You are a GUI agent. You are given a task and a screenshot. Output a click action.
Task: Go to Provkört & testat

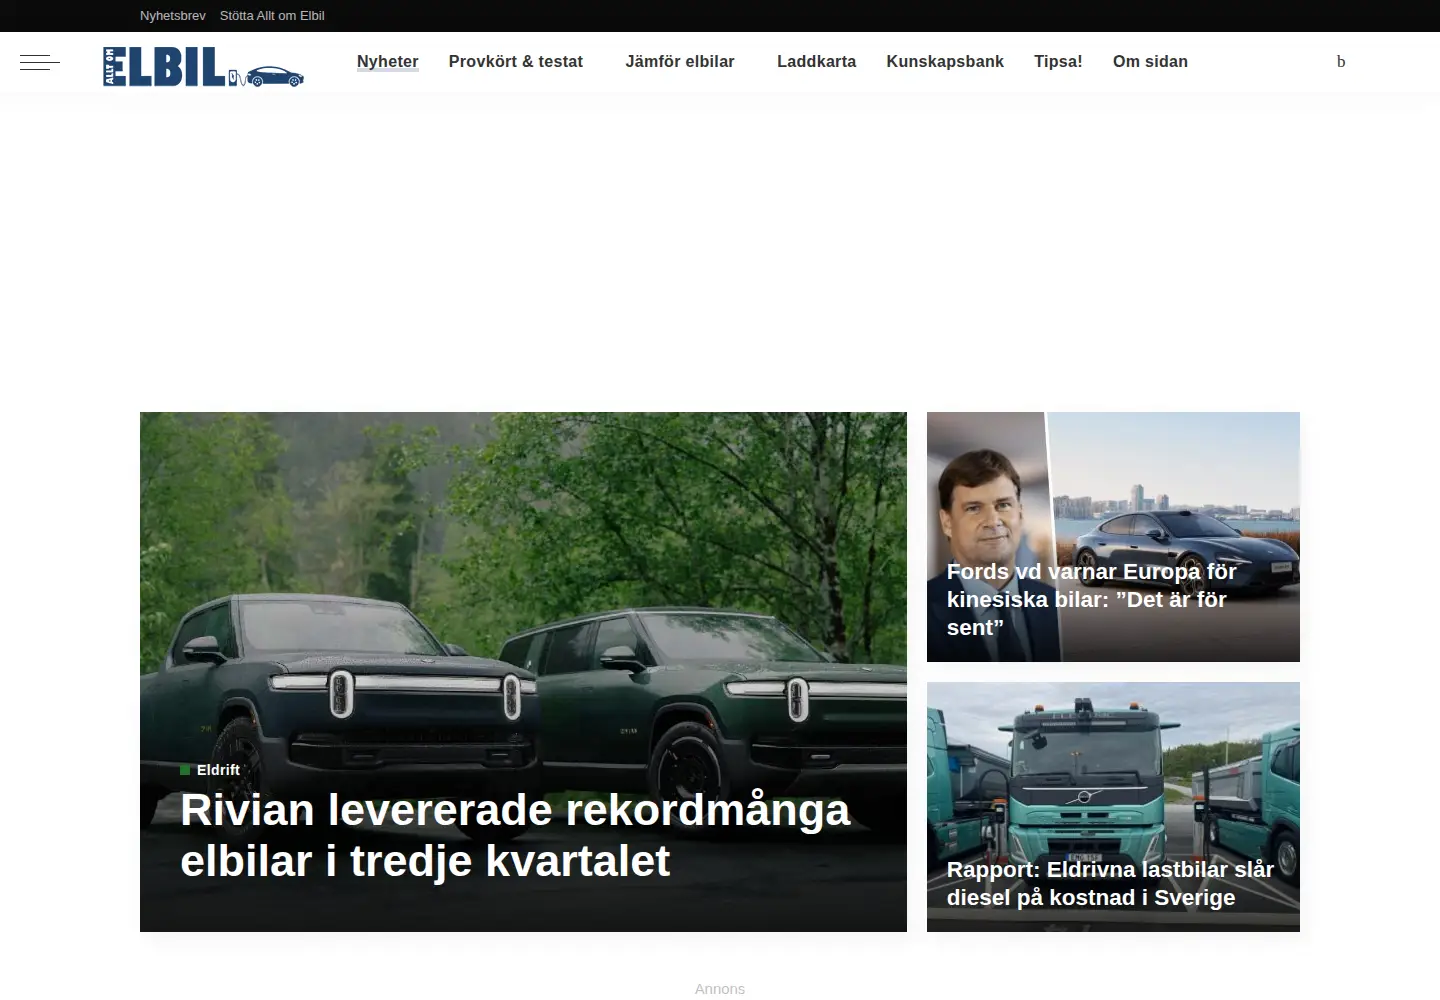(x=515, y=62)
